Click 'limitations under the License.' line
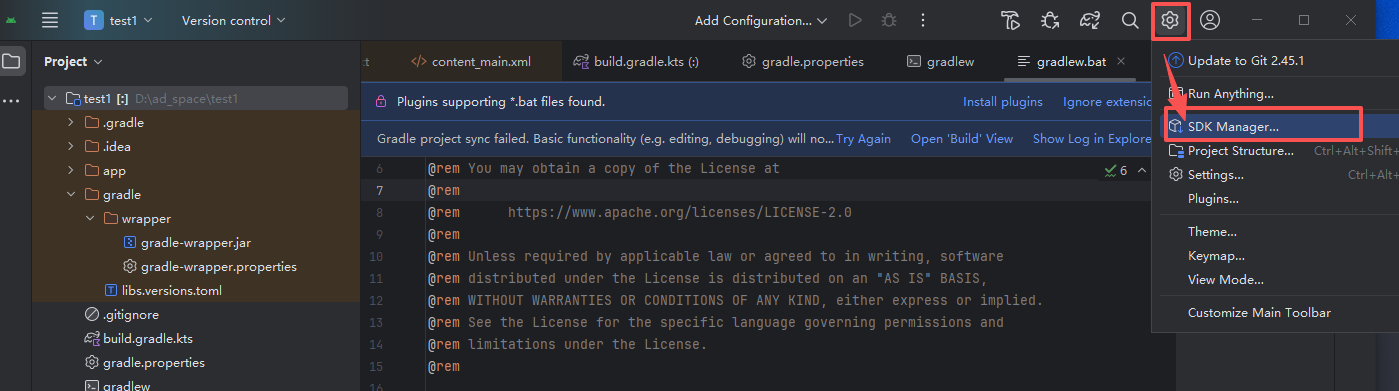The height and width of the screenshot is (391, 1399). [x=587, y=344]
